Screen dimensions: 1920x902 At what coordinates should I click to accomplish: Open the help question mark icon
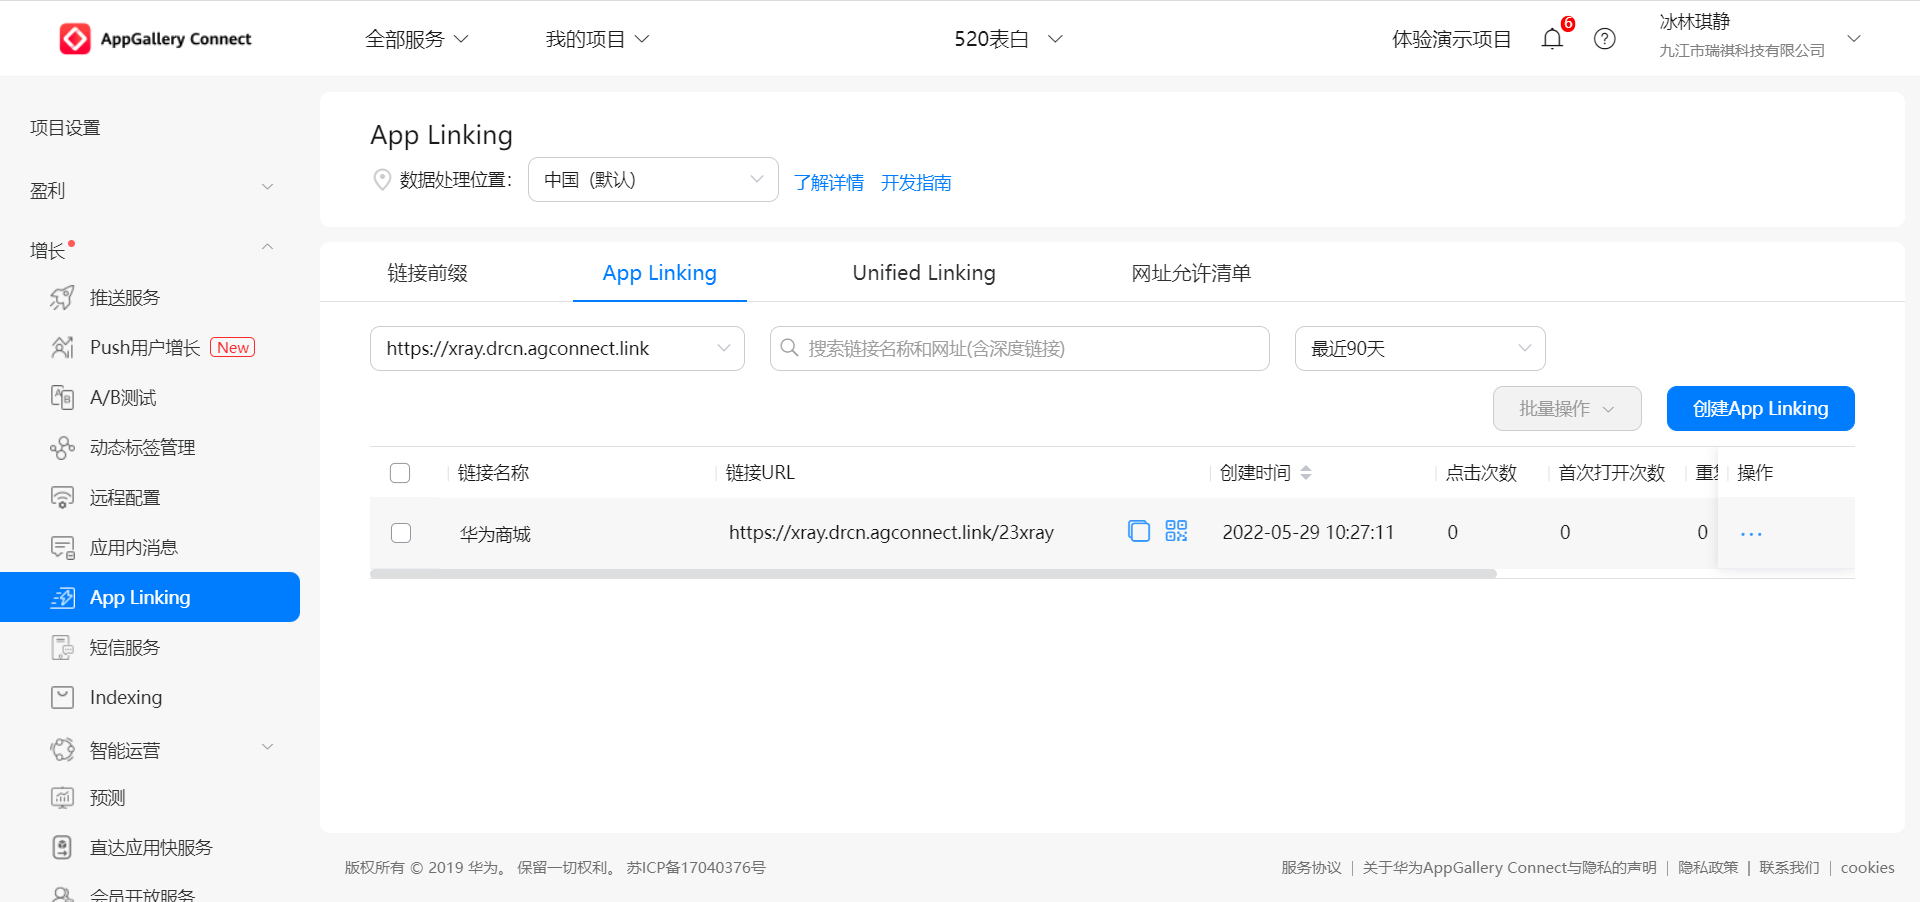(1605, 39)
